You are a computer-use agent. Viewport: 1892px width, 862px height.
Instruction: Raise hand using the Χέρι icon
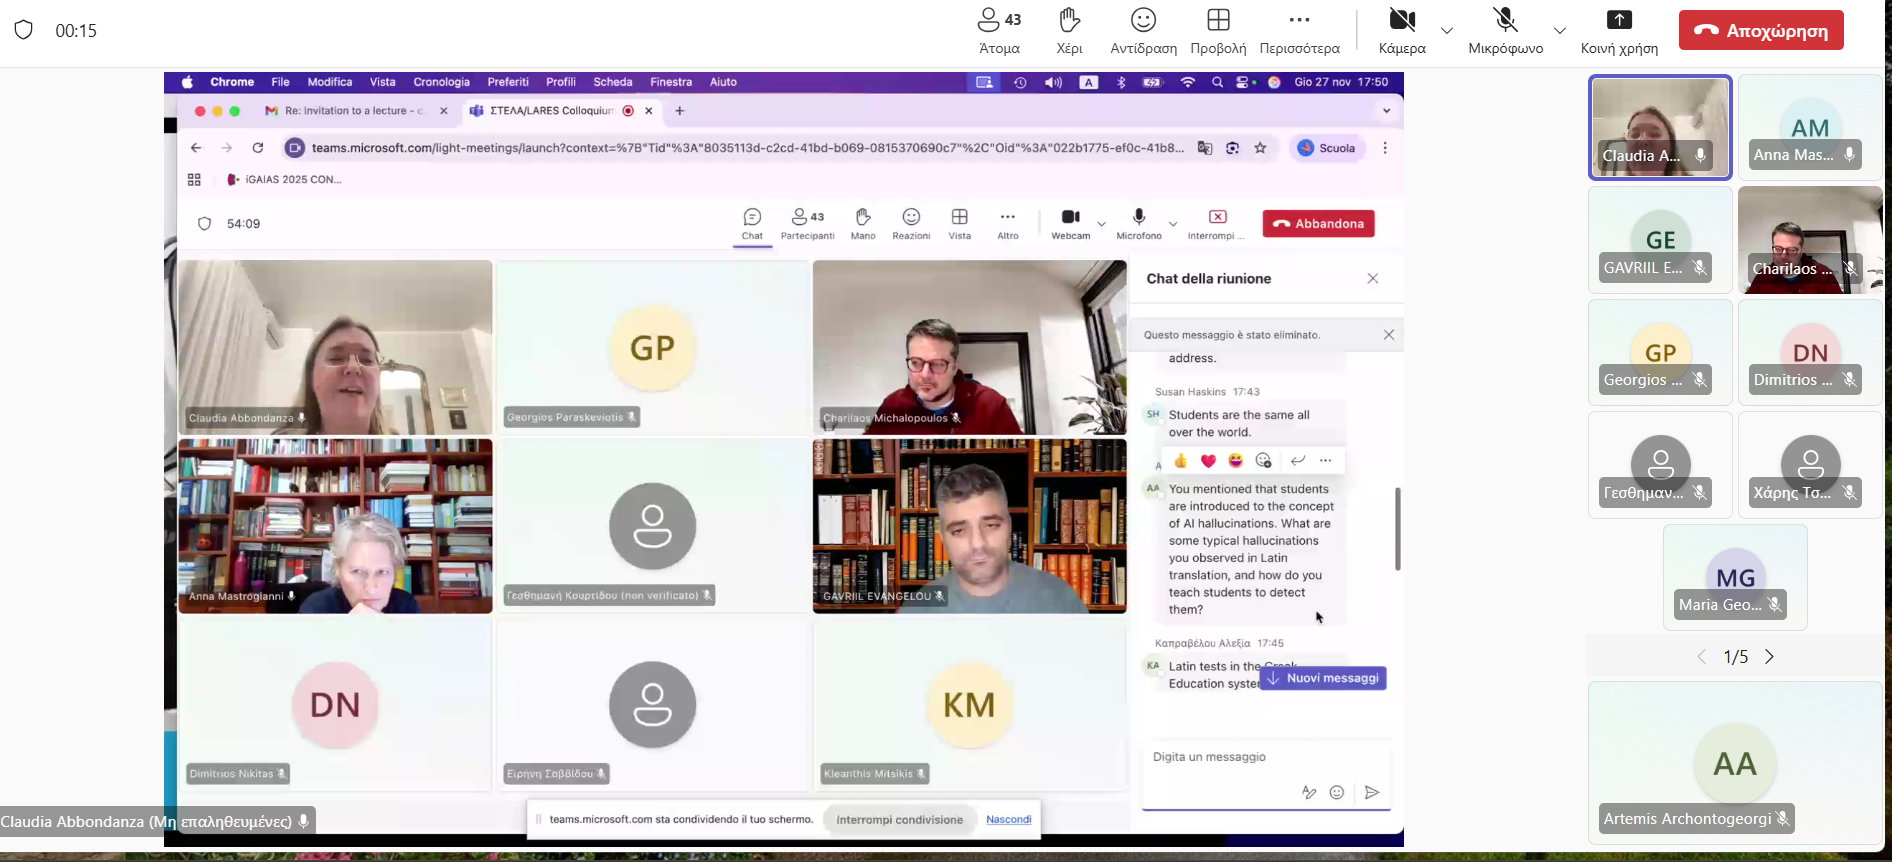pos(1069,31)
